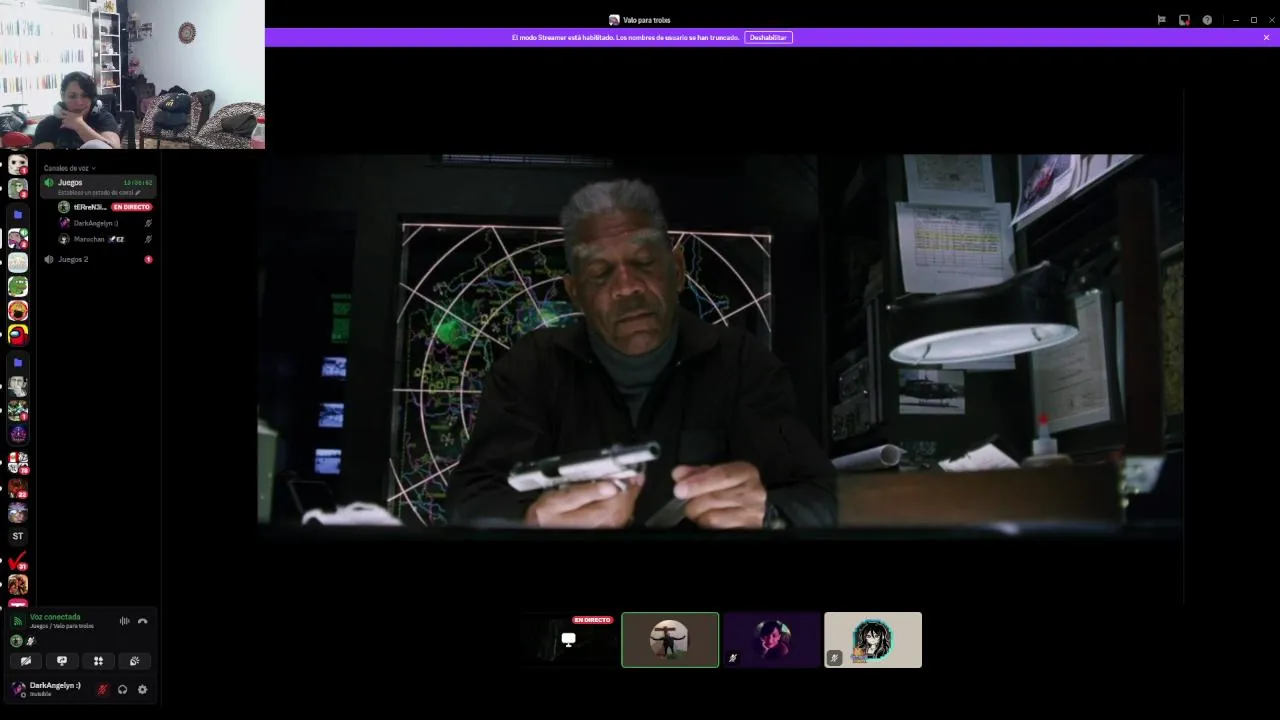Dismiss the purple streamer mode banner
Screen dimensions: 1280x720
point(1266,37)
